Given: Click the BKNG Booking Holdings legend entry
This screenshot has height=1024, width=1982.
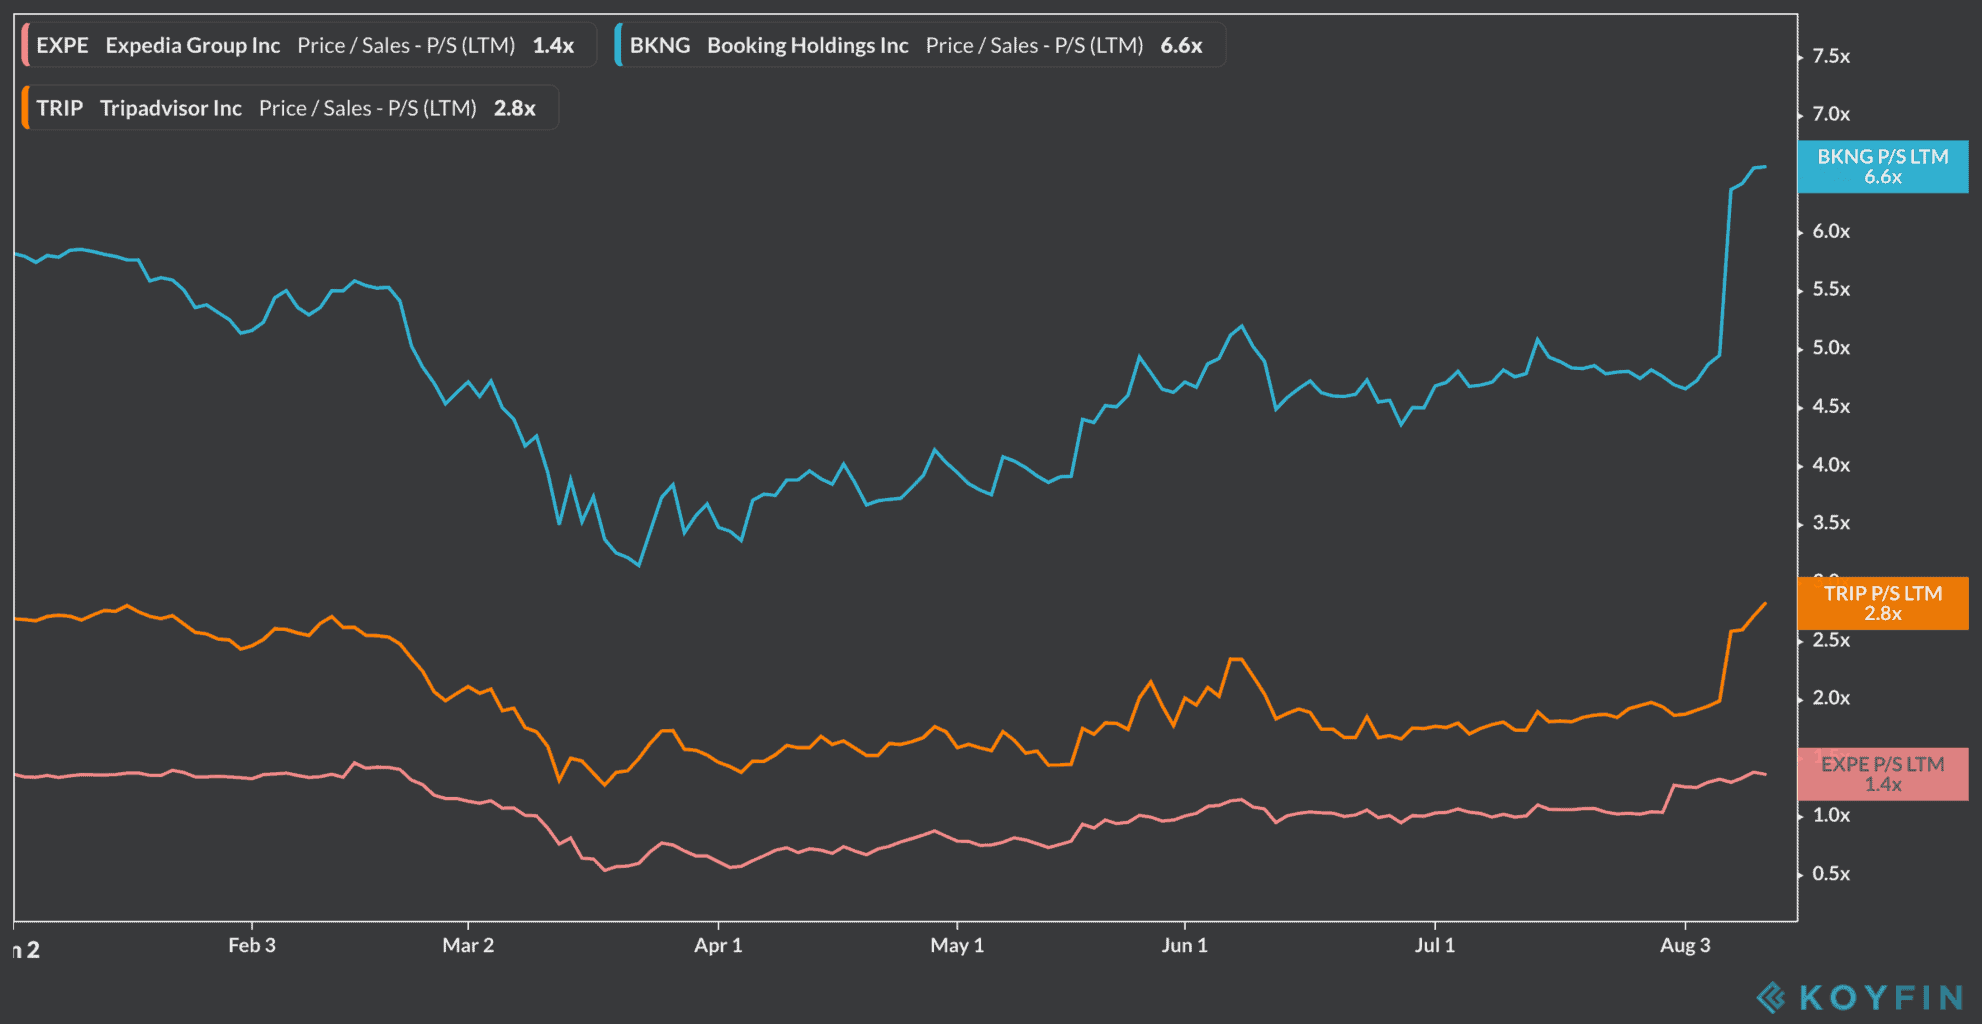Looking at the screenshot, I should 919,45.
